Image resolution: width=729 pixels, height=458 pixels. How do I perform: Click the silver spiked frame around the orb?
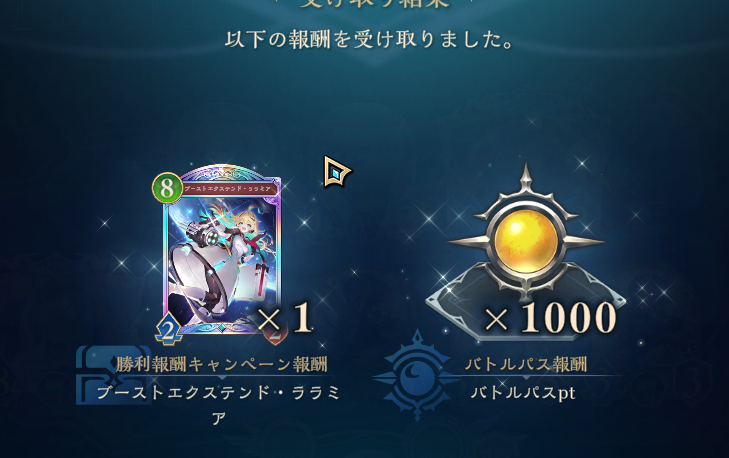pos(526,232)
